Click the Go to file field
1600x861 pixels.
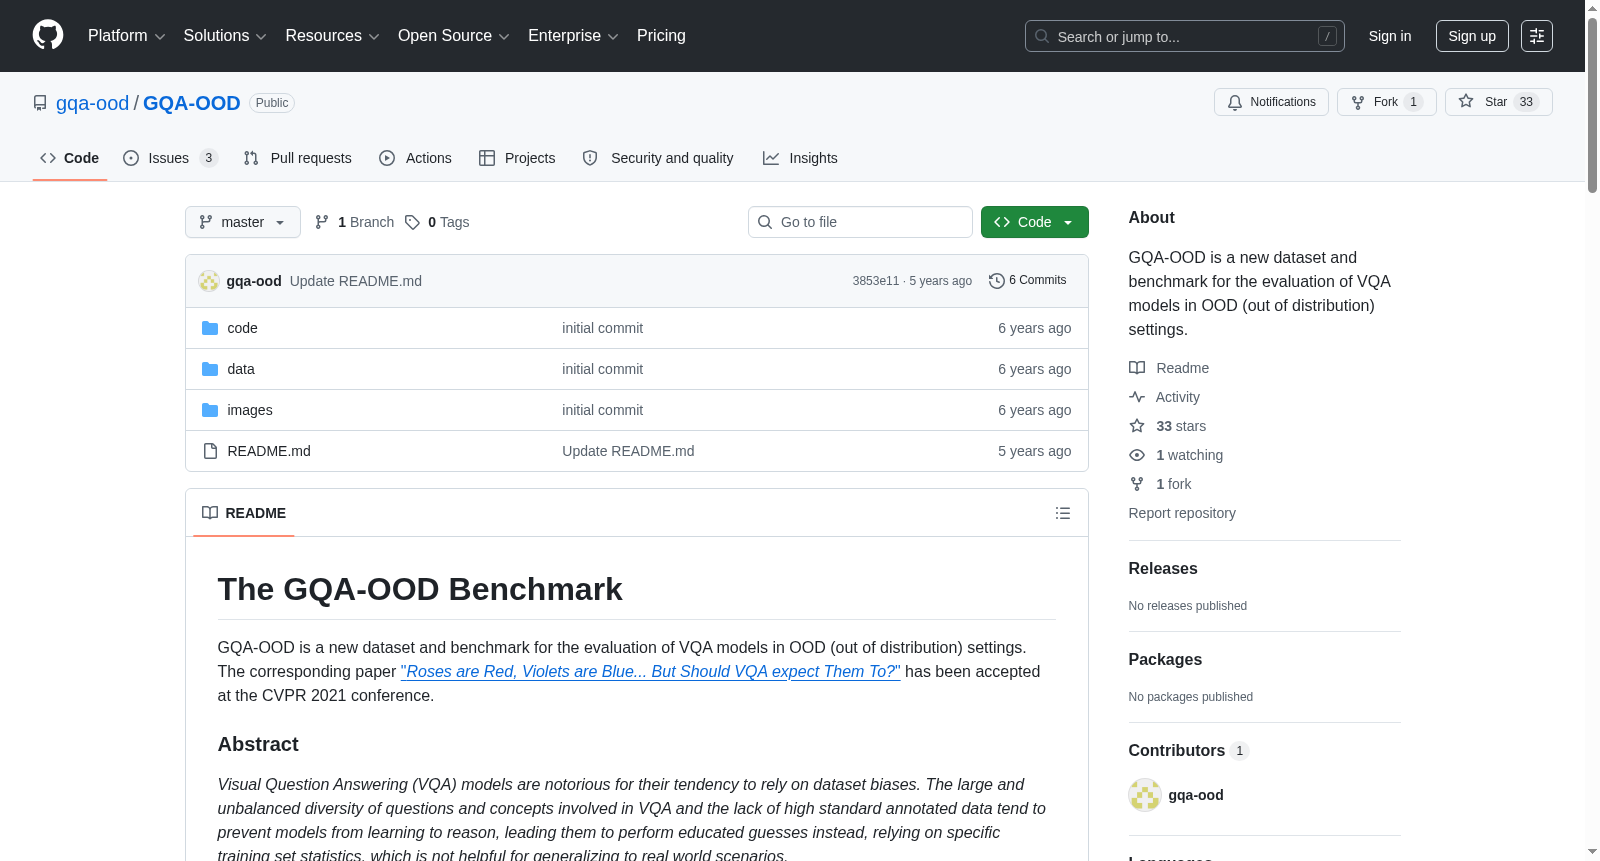860,222
